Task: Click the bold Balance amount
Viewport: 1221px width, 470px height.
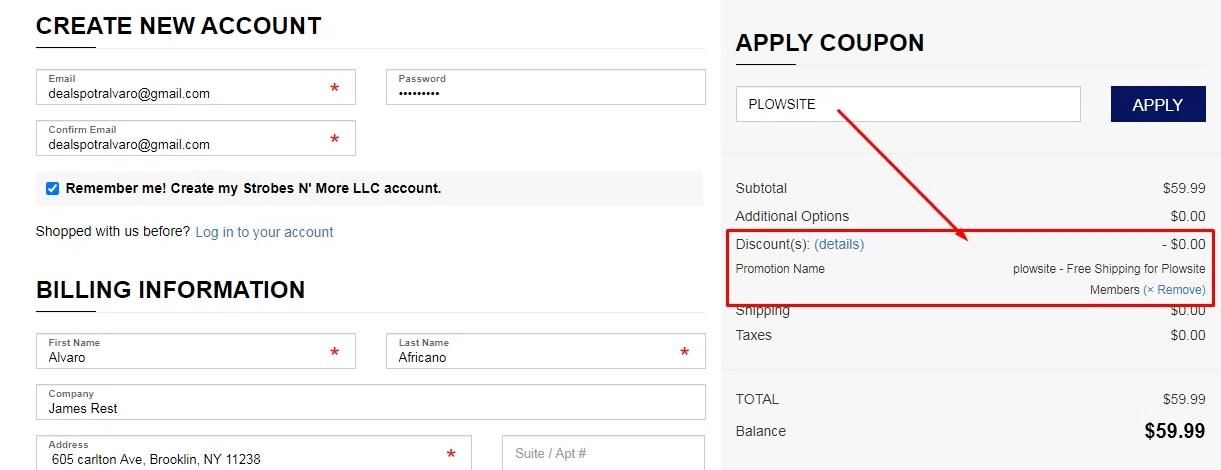Action: (1174, 431)
